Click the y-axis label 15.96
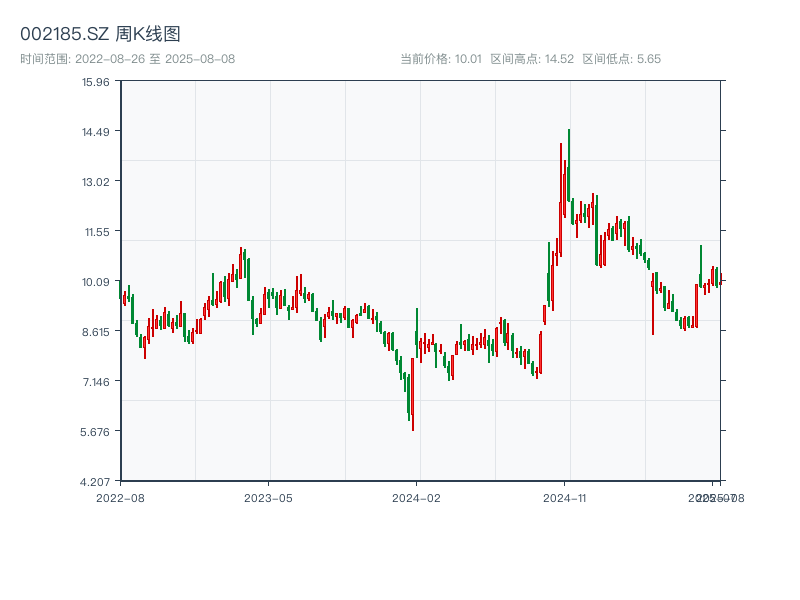This screenshot has height=600, width=800. (x=95, y=82)
